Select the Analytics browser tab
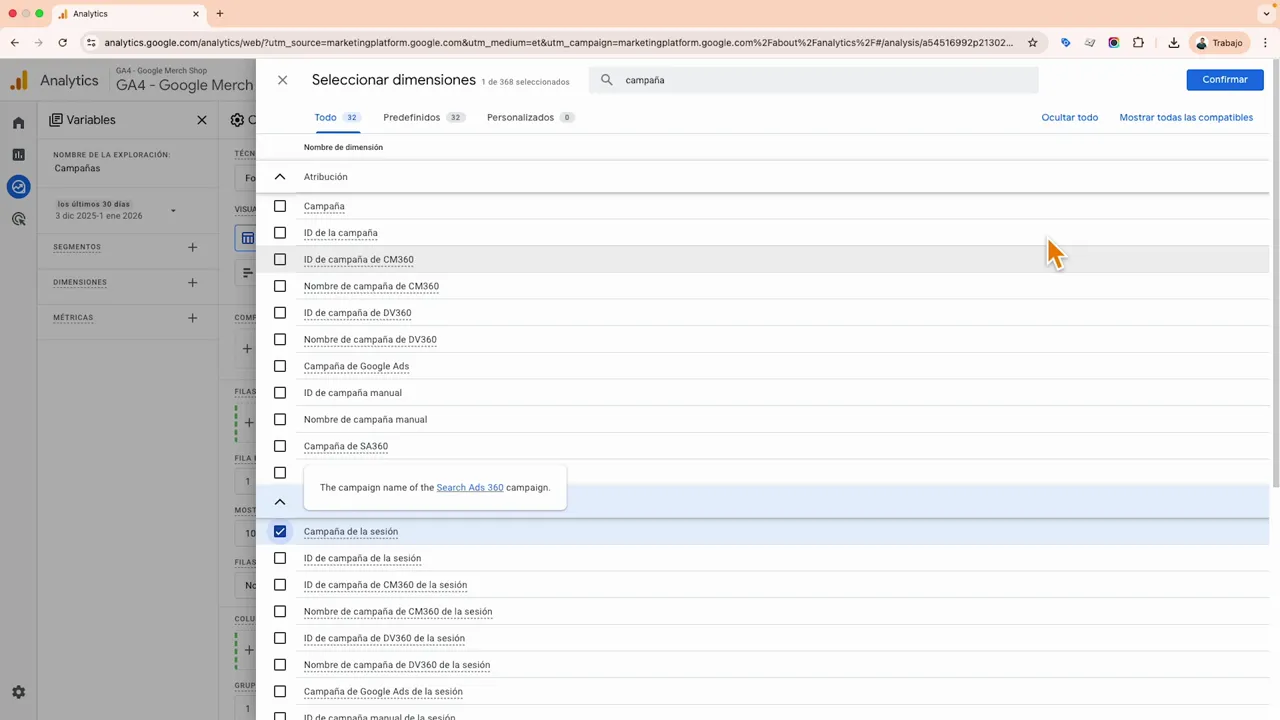The width and height of the screenshot is (1280, 720). click(x=128, y=14)
